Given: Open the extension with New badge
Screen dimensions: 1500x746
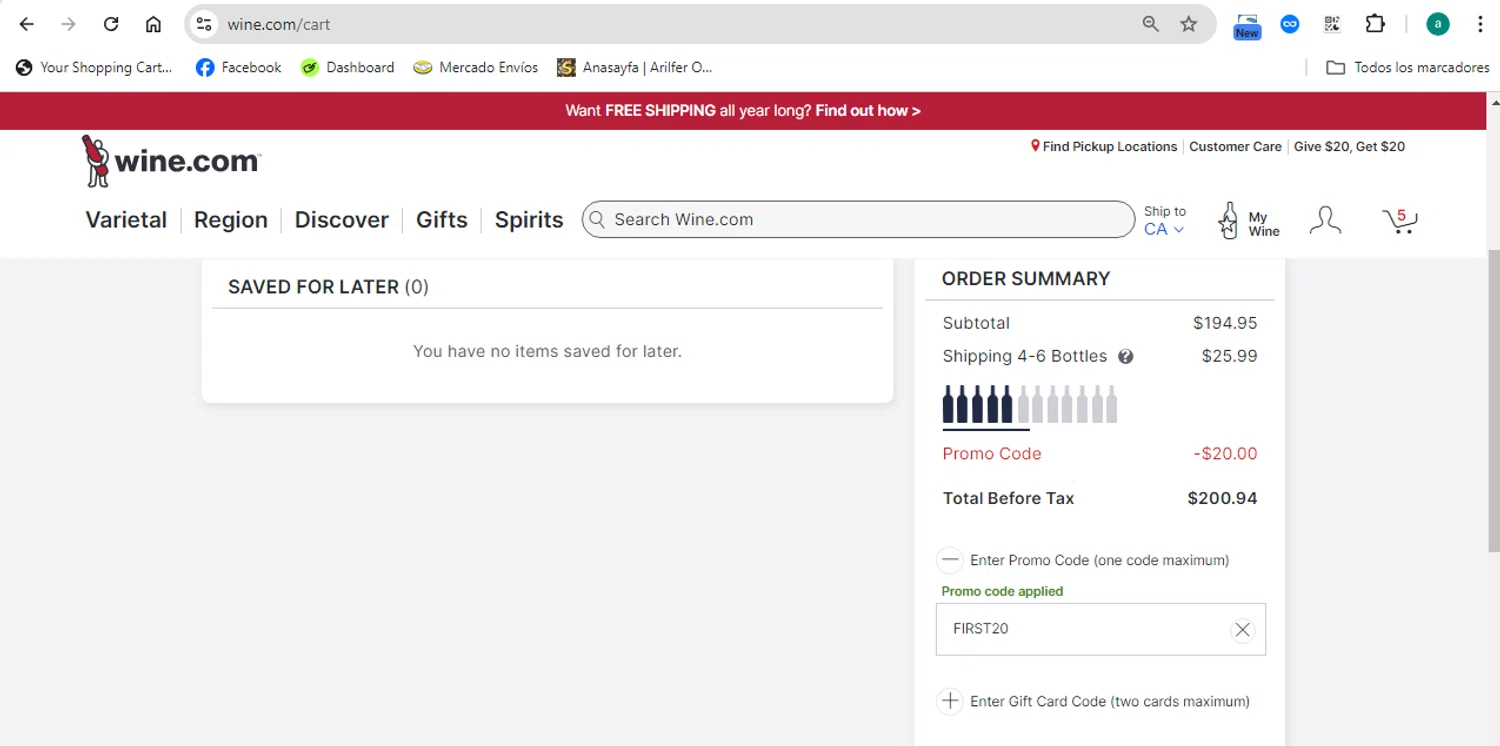Looking at the screenshot, I should point(1247,25).
